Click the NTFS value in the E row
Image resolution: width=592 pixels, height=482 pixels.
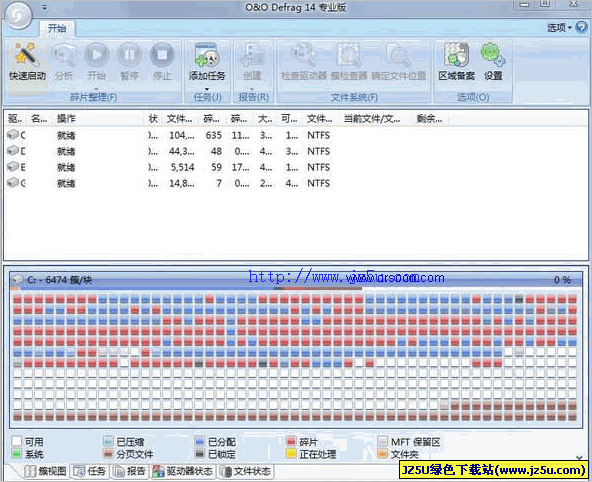(318, 167)
